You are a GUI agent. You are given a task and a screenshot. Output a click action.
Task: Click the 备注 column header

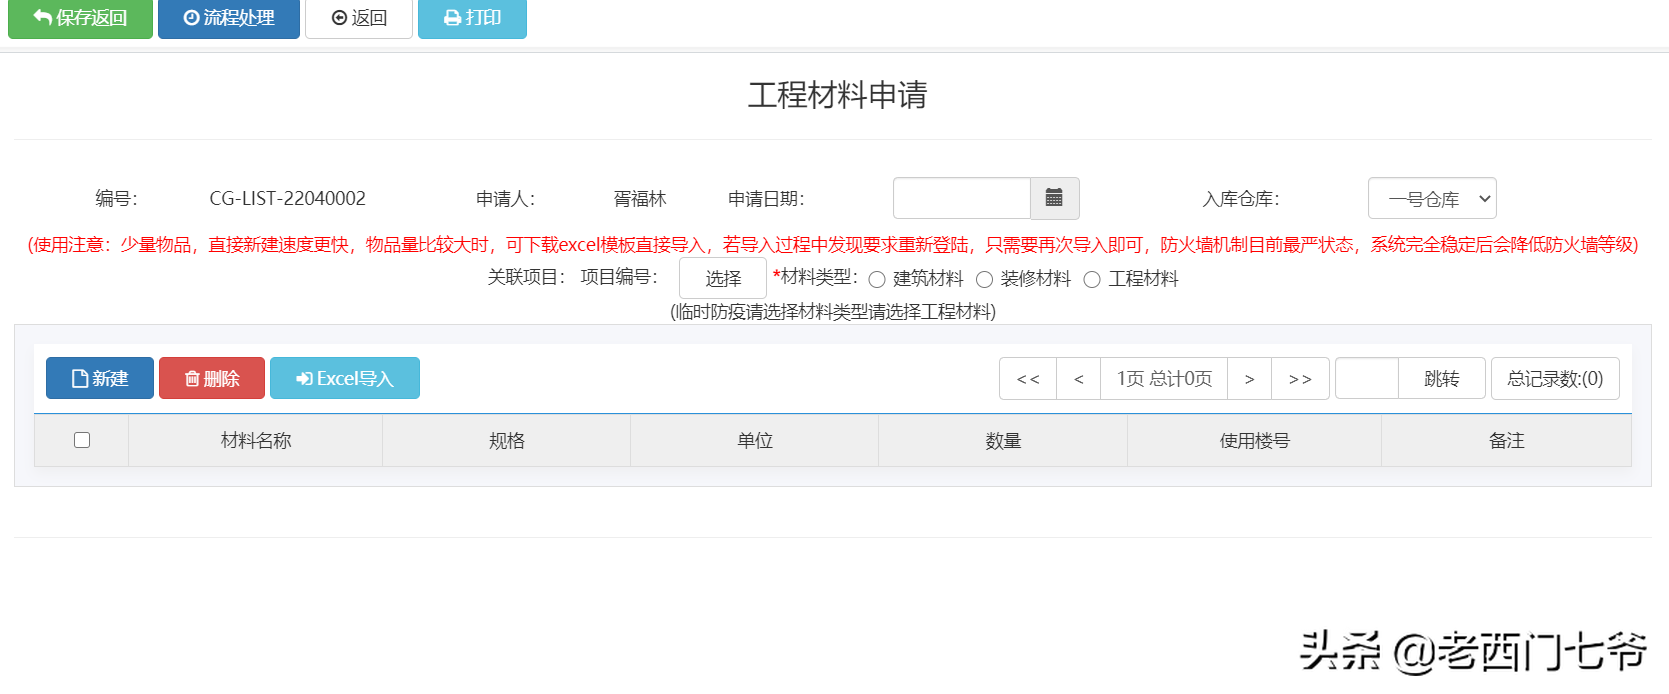click(x=1507, y=440)
